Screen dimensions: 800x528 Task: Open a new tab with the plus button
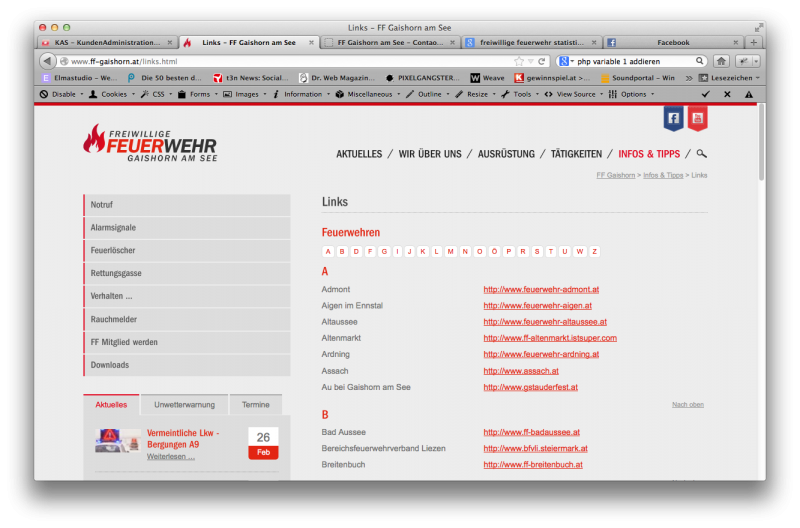[x=754, y=42]
